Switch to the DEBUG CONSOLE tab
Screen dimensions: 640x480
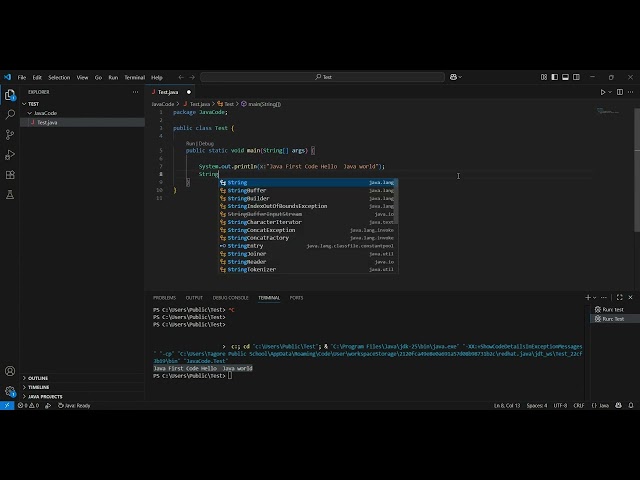point(231,298)
